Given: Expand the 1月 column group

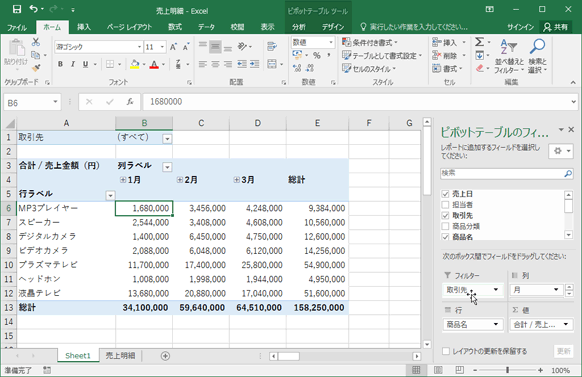Looking at the screenshot, I should coord(122,180).
